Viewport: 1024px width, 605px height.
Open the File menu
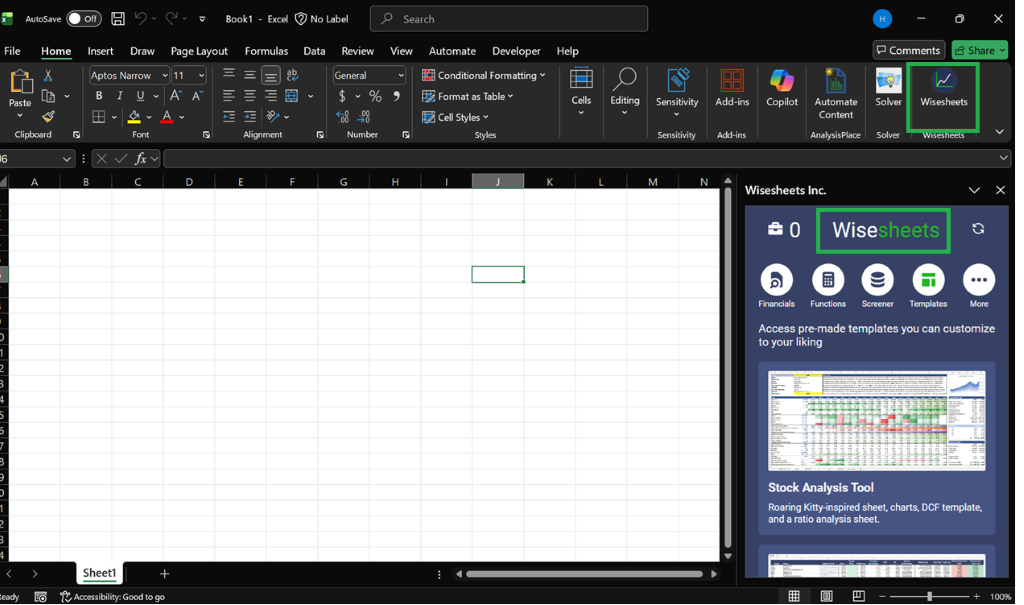(12, 51)
